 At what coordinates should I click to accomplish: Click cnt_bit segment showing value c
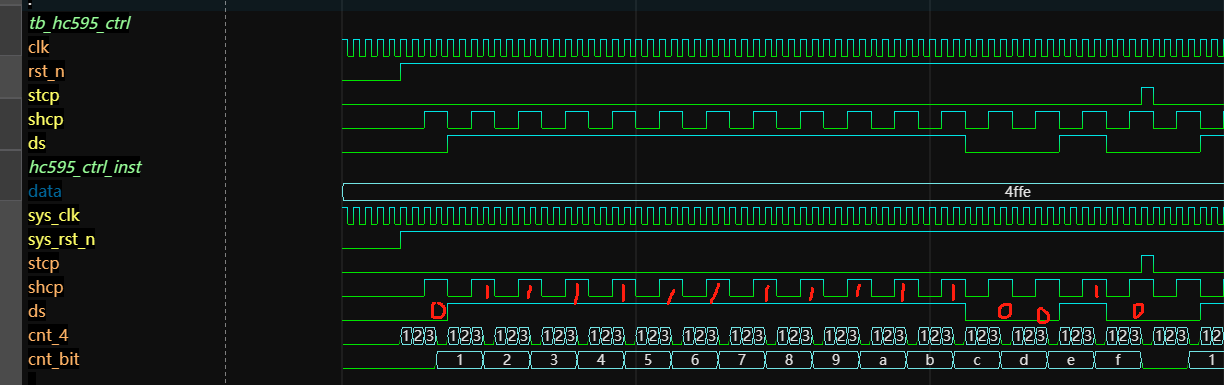click(976, 360)
